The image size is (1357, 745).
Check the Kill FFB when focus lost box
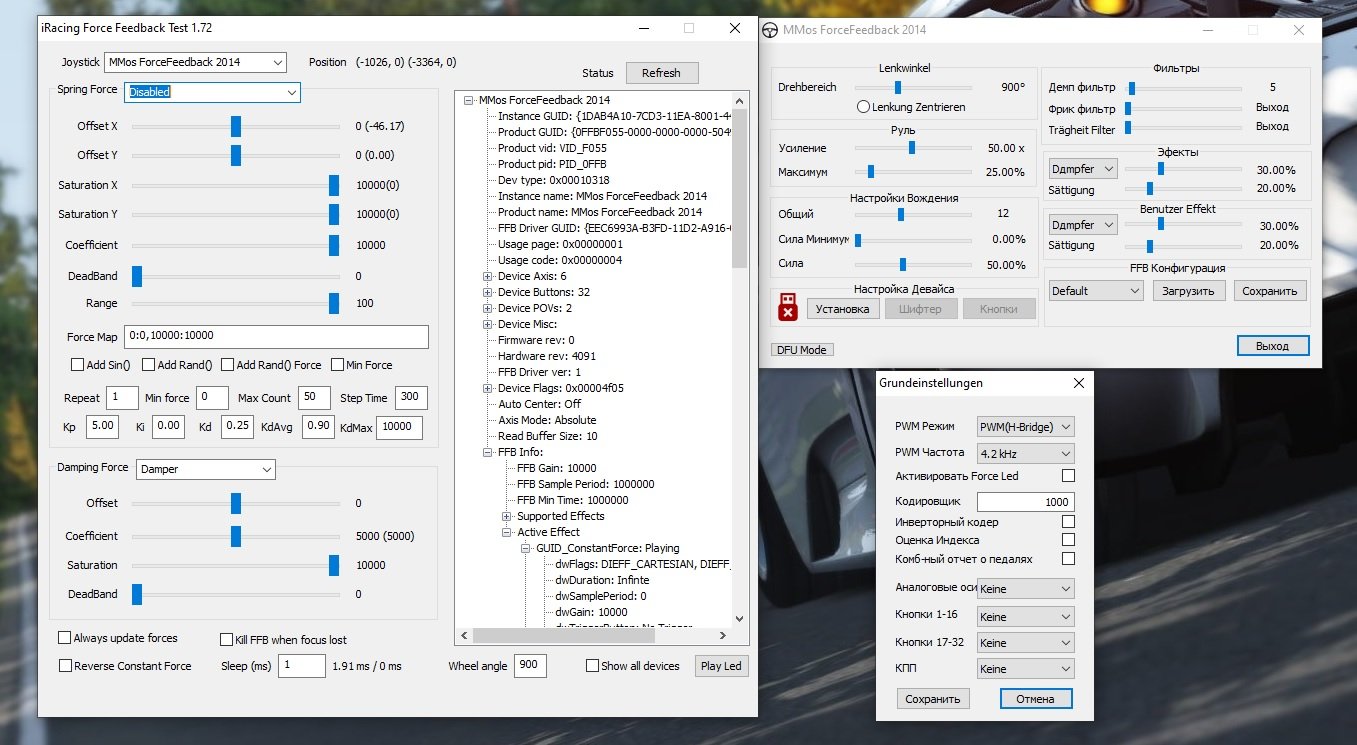pyautogui.click(x=226, y=639)
